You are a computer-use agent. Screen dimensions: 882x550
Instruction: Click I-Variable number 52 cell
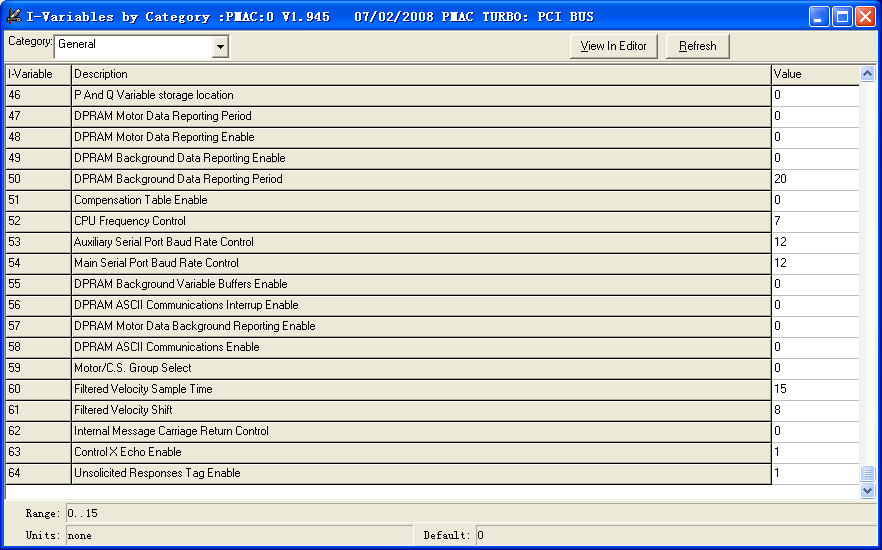pos(38,221)
